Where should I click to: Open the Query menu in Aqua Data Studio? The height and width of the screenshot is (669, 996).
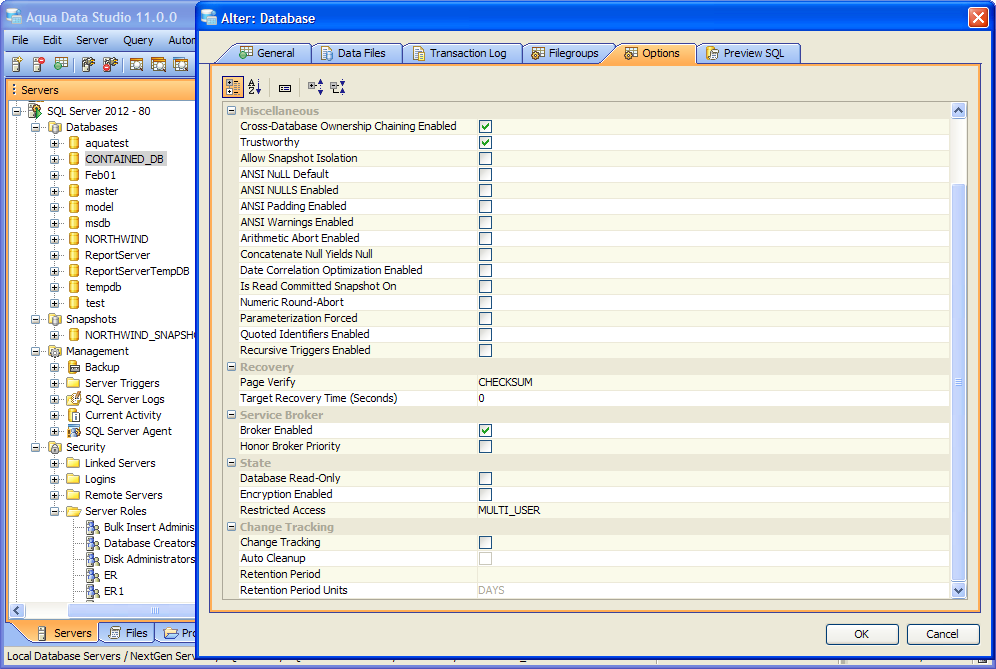coord(138,40)
